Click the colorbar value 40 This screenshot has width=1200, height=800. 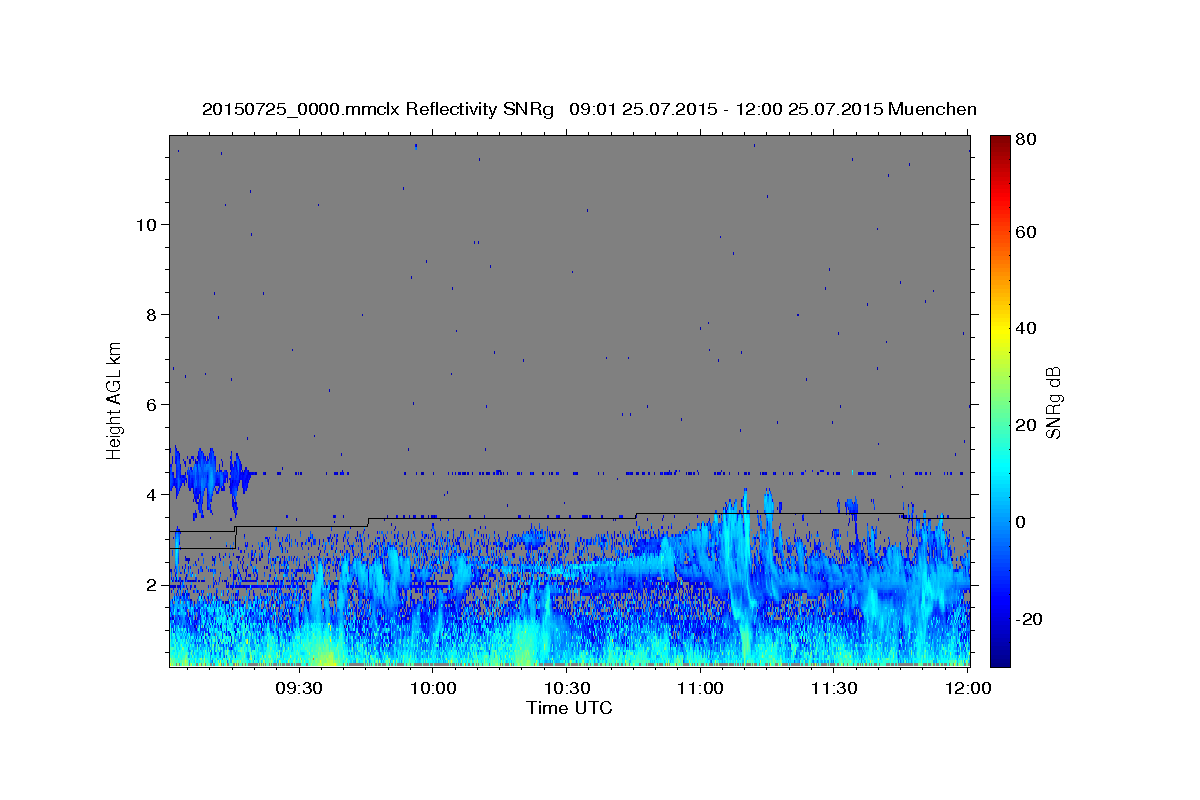click(x=1028, y=328)
